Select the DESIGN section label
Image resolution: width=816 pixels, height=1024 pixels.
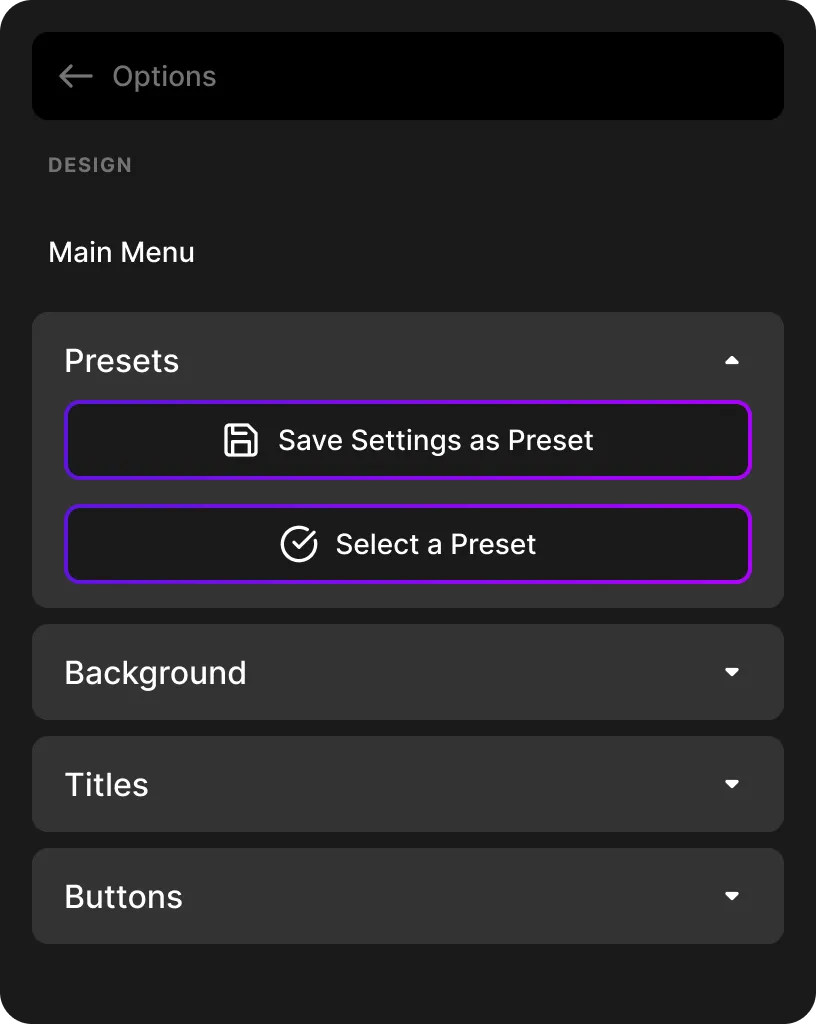pyautogui.click(x=90, y=165)
